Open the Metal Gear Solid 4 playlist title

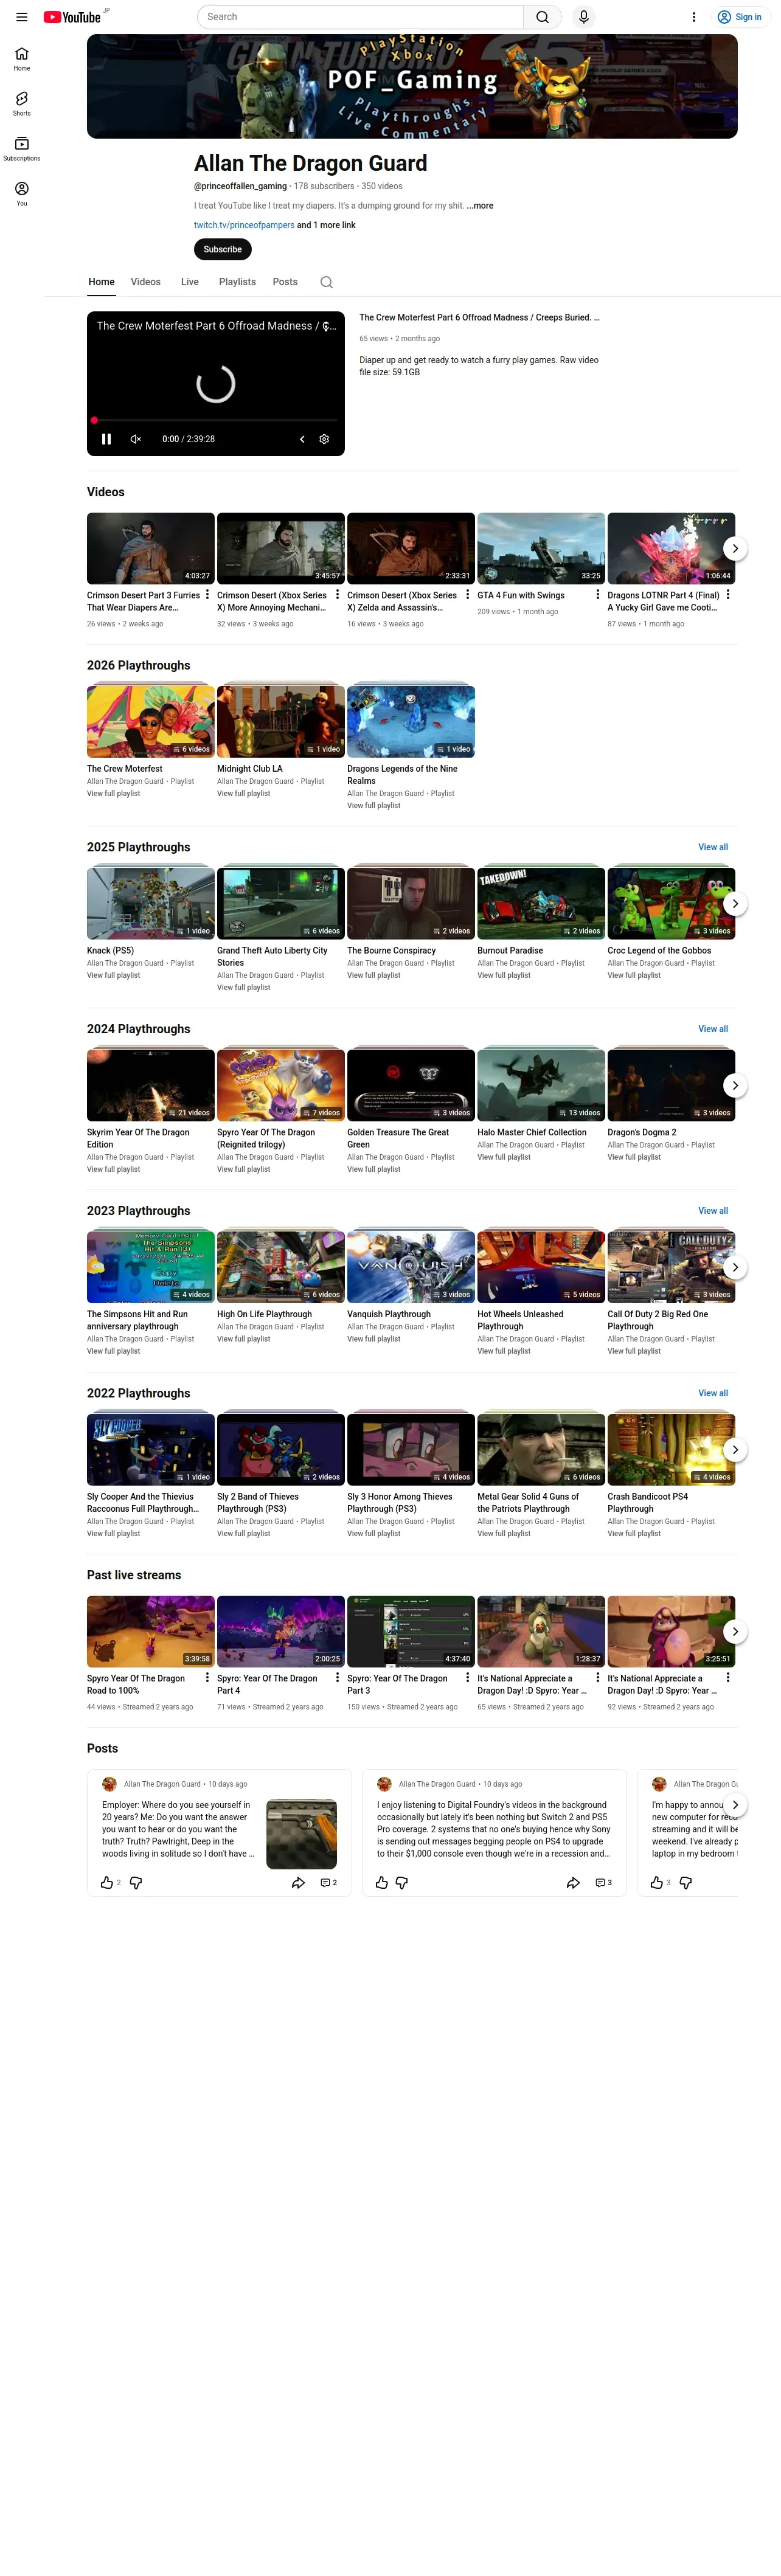(x=528, y=1503)
